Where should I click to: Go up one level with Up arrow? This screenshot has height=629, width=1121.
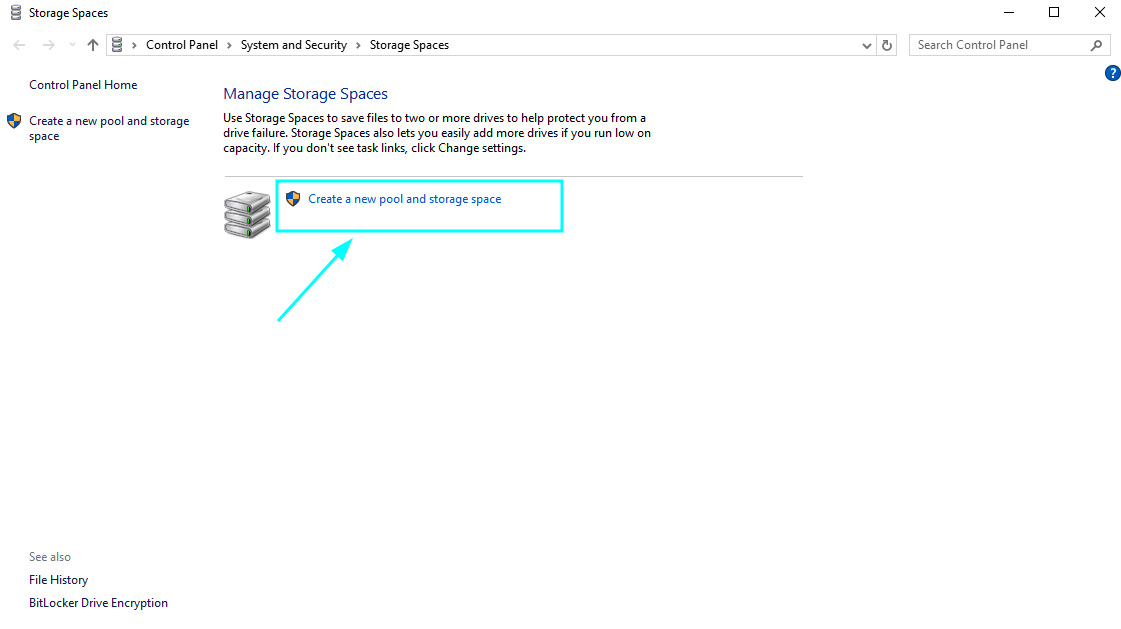click(x=93, y=45)
